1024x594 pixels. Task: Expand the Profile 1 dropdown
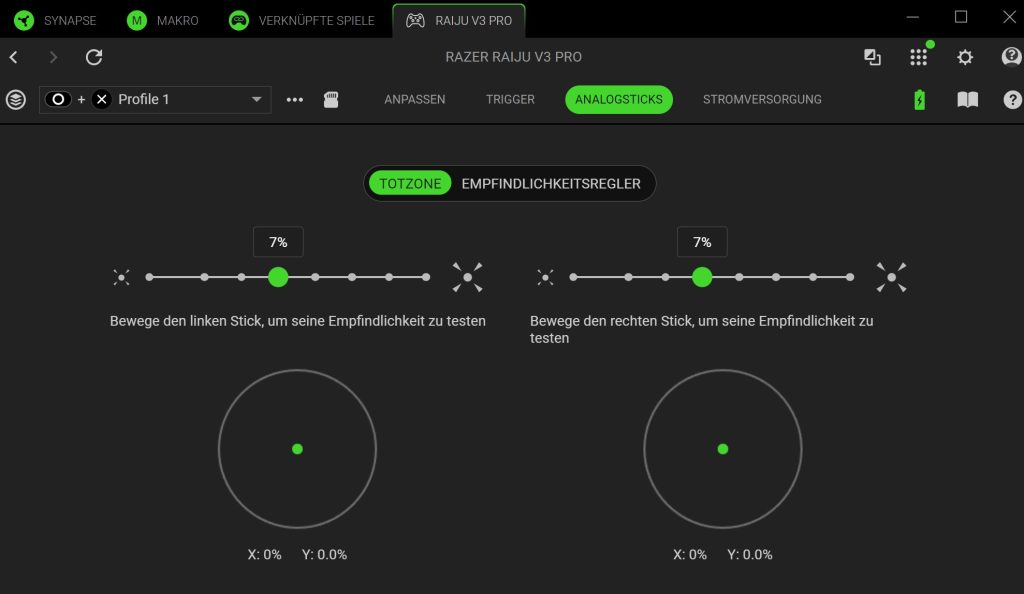[x=256, y=100]
